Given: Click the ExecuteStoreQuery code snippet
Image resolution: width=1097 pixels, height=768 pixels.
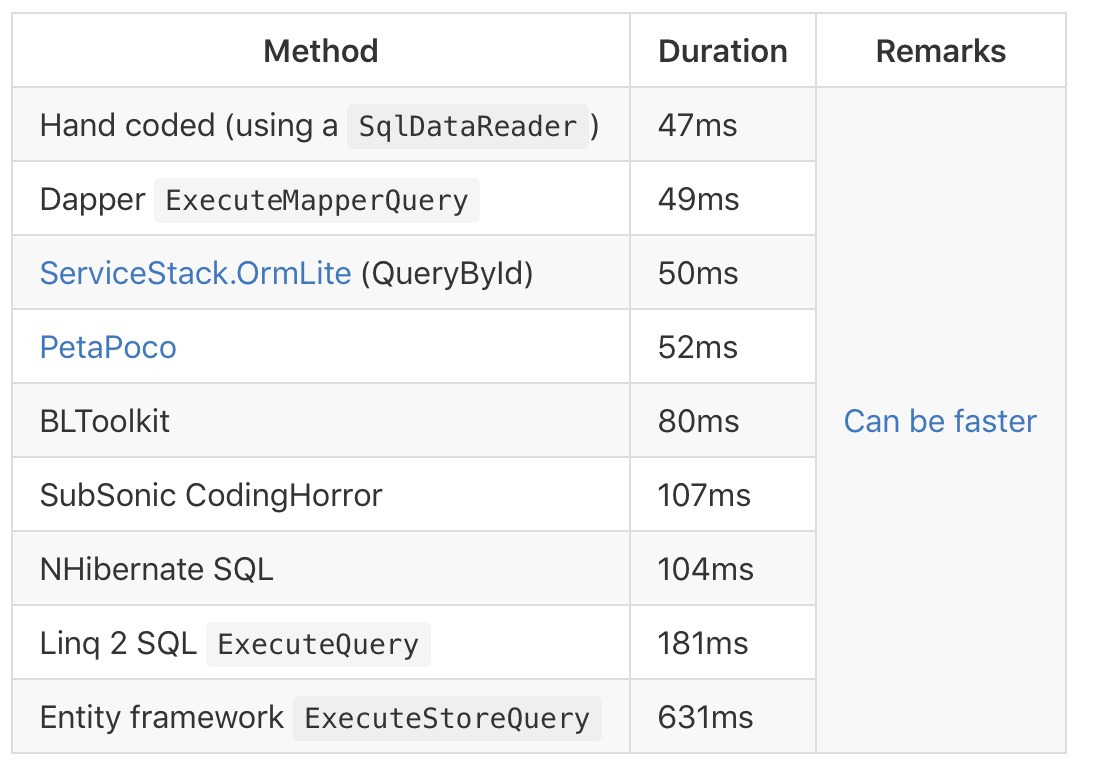Looking at the screenshot, I should click(x=447, y=718).
